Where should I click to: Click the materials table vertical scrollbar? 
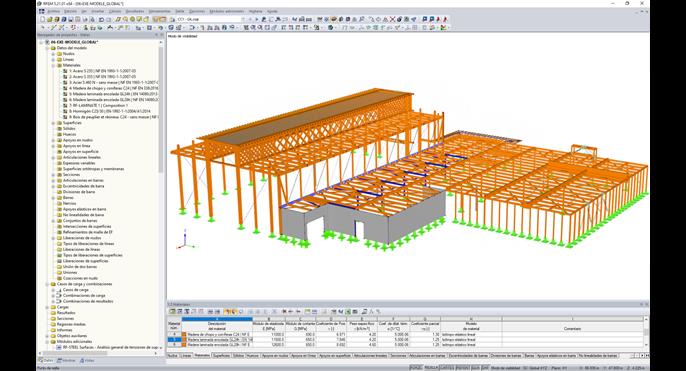pyautogui.click(x=646, y=332)
